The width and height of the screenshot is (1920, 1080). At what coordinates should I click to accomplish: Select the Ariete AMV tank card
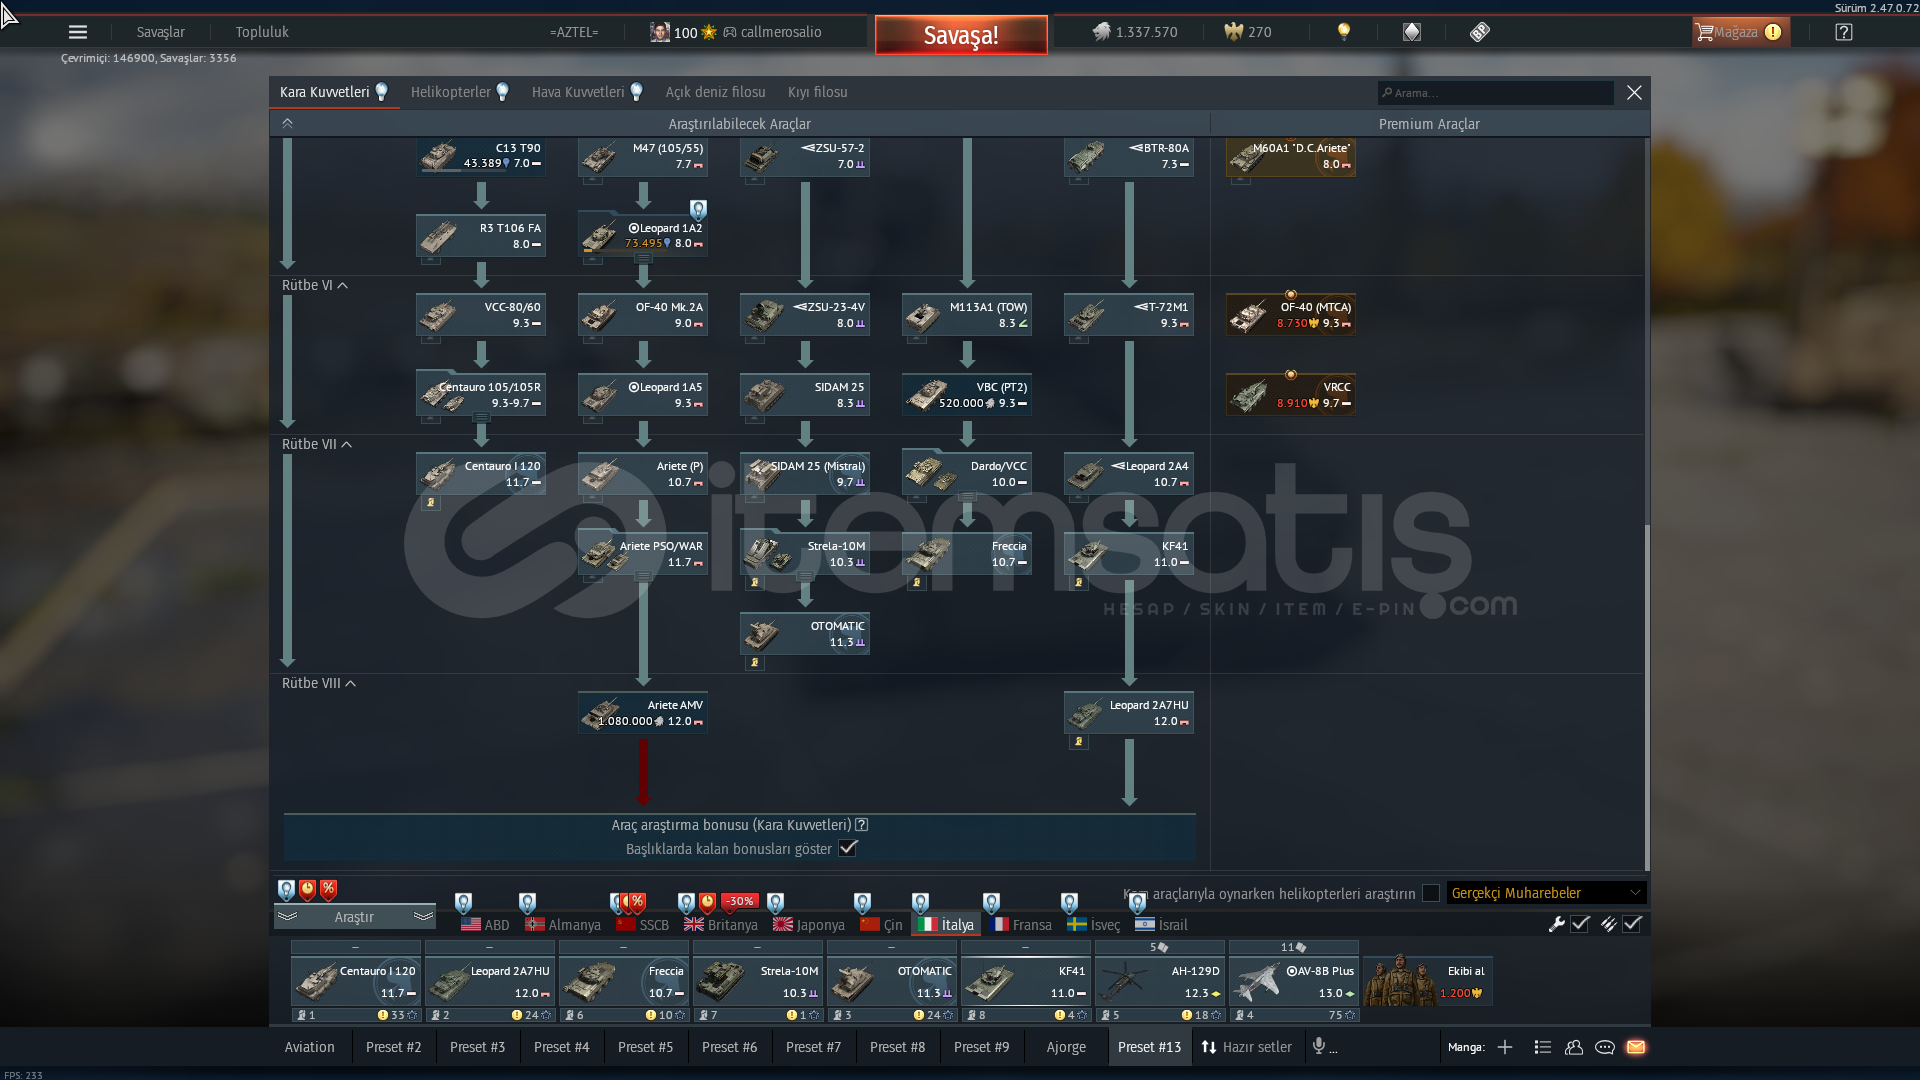643,713
